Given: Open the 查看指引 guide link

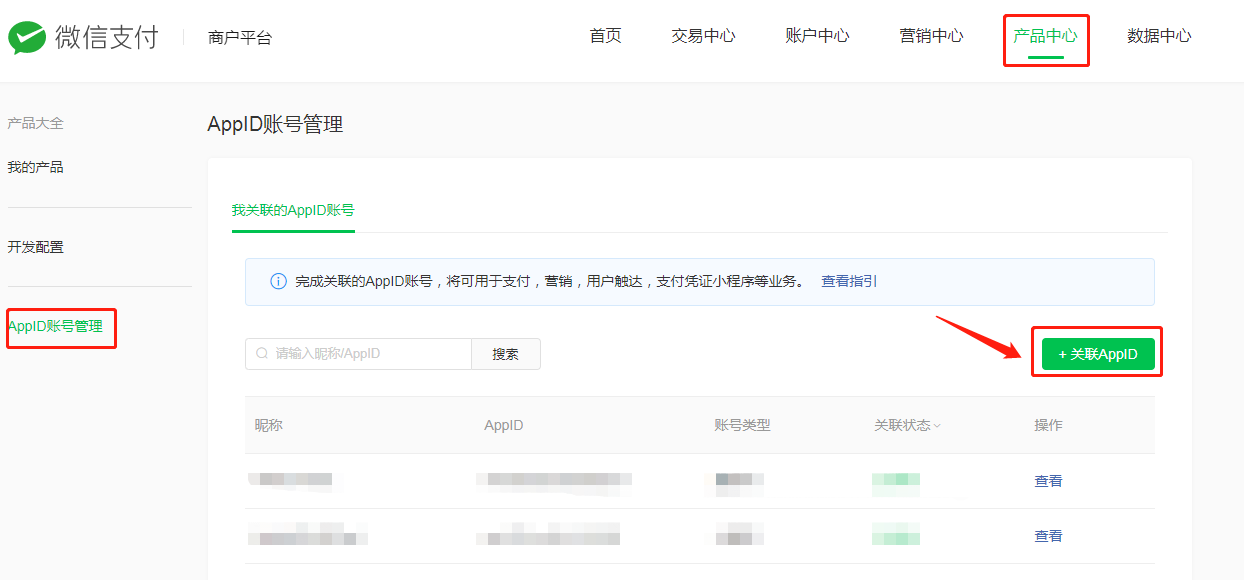Looking at the screenshot, I should click(849, 282).
